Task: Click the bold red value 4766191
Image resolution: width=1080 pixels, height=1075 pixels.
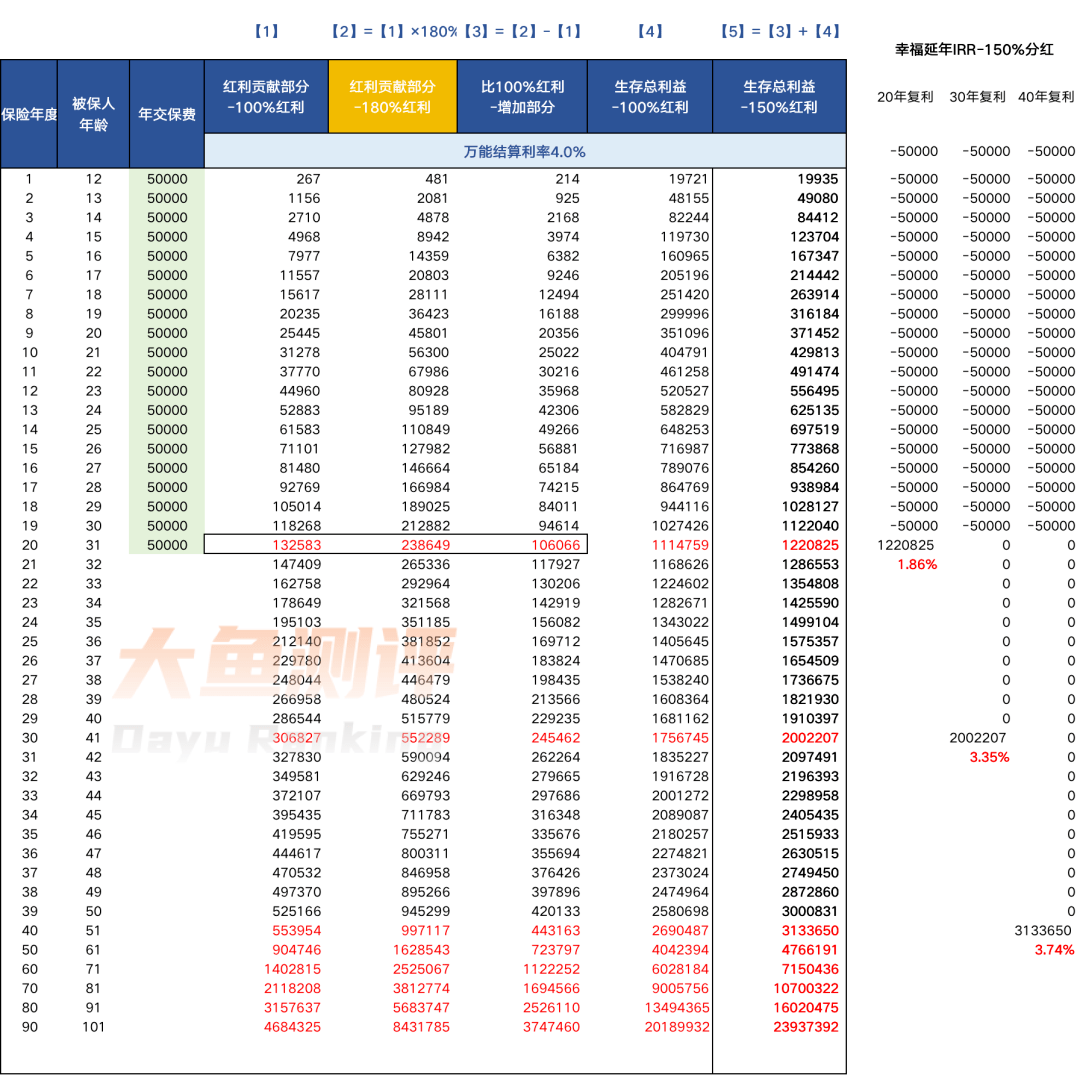Action: (810, 950)
